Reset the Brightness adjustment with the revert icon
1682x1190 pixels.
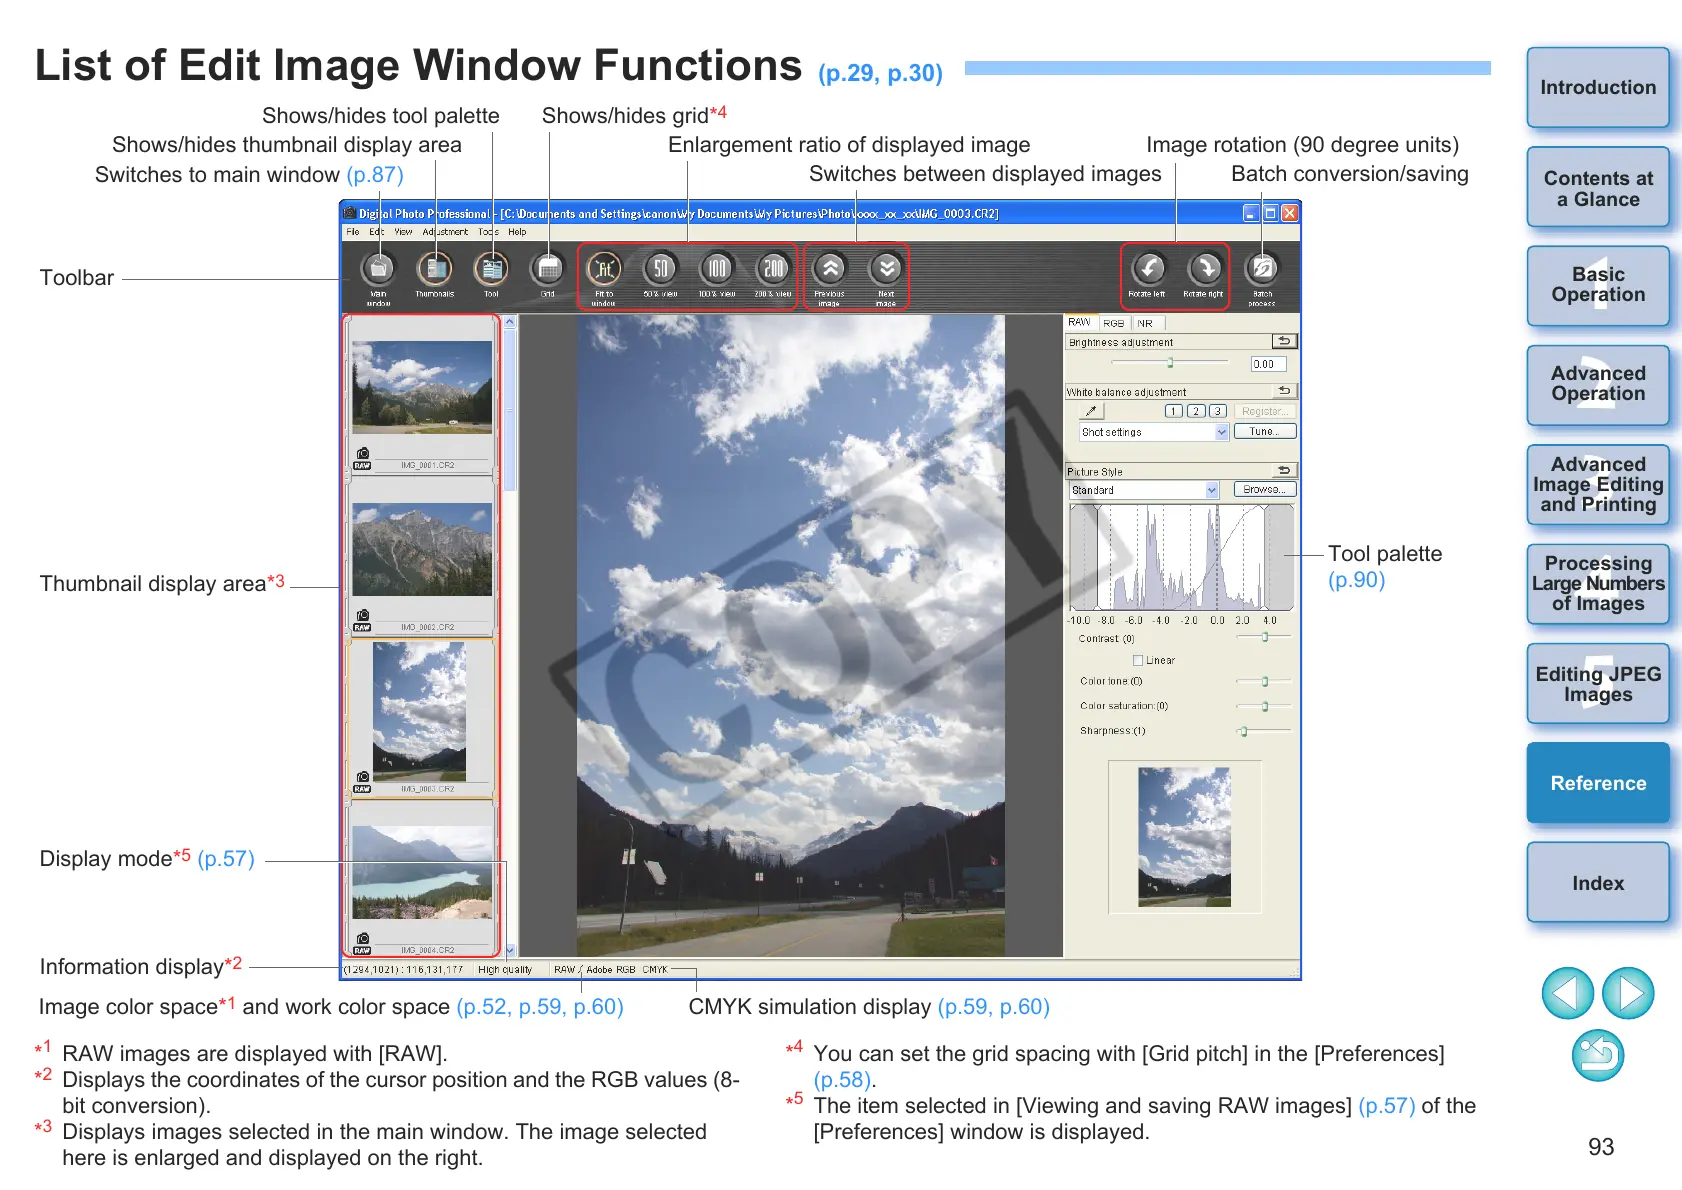click(1285, 341)
